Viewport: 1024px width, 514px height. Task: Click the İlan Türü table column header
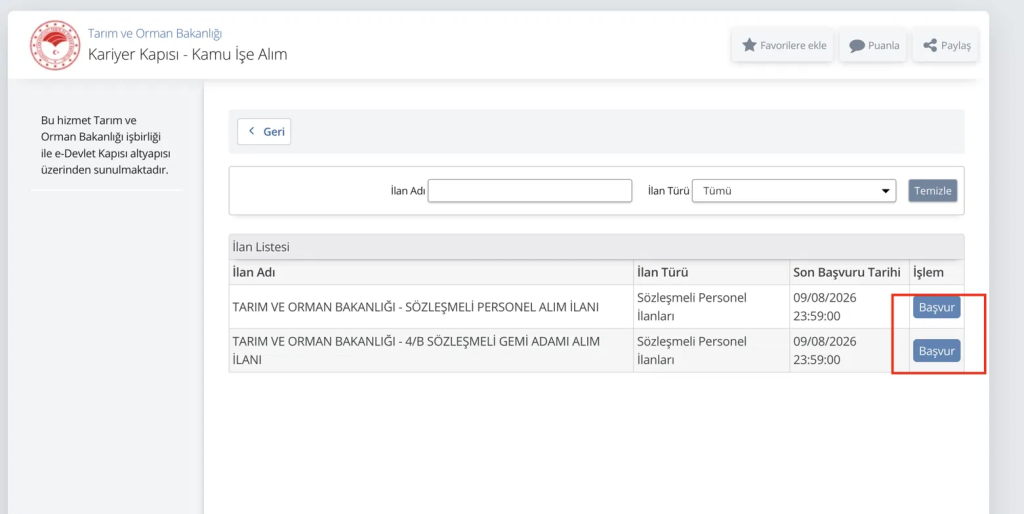pyautogui.click(x=662, y=272)
